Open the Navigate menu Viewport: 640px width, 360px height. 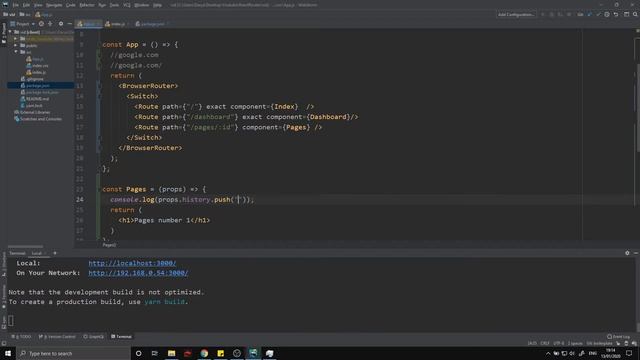click(x=54, y=5)
